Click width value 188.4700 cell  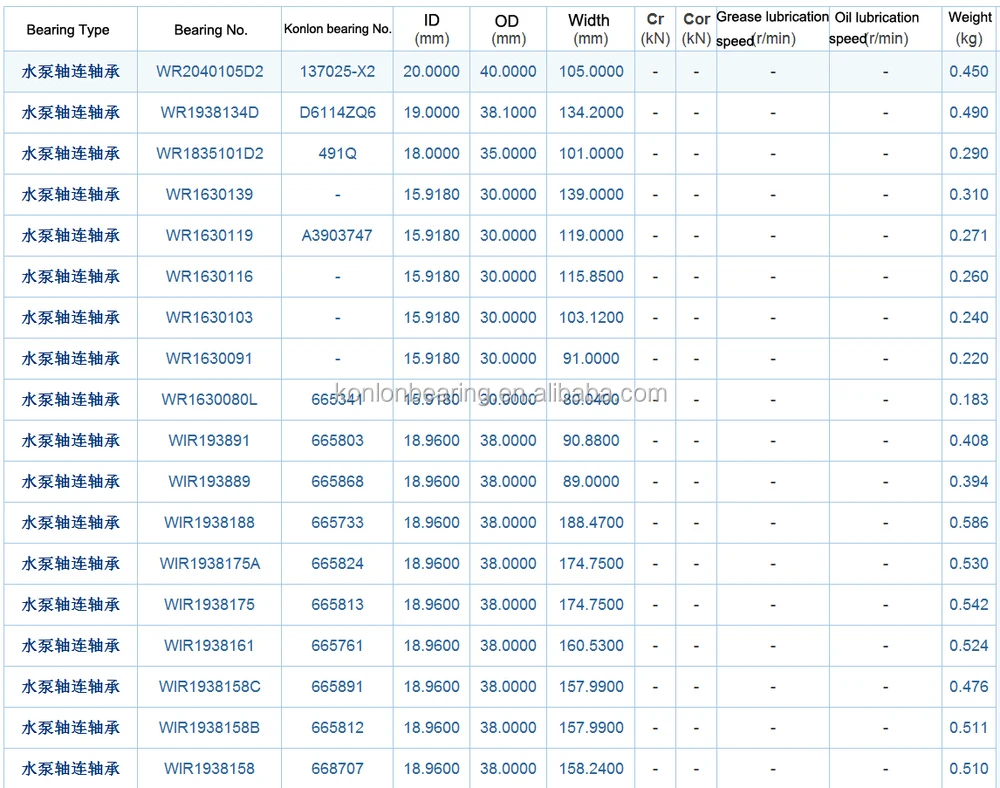591,523
